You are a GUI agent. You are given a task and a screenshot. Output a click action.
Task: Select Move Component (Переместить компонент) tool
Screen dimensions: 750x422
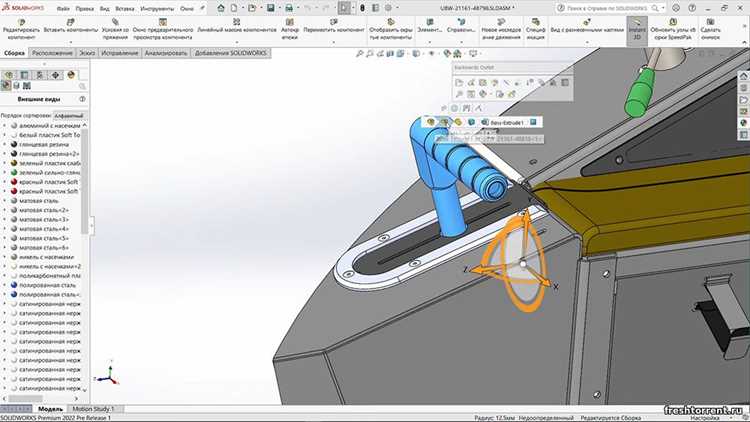(x=334, y=26)
